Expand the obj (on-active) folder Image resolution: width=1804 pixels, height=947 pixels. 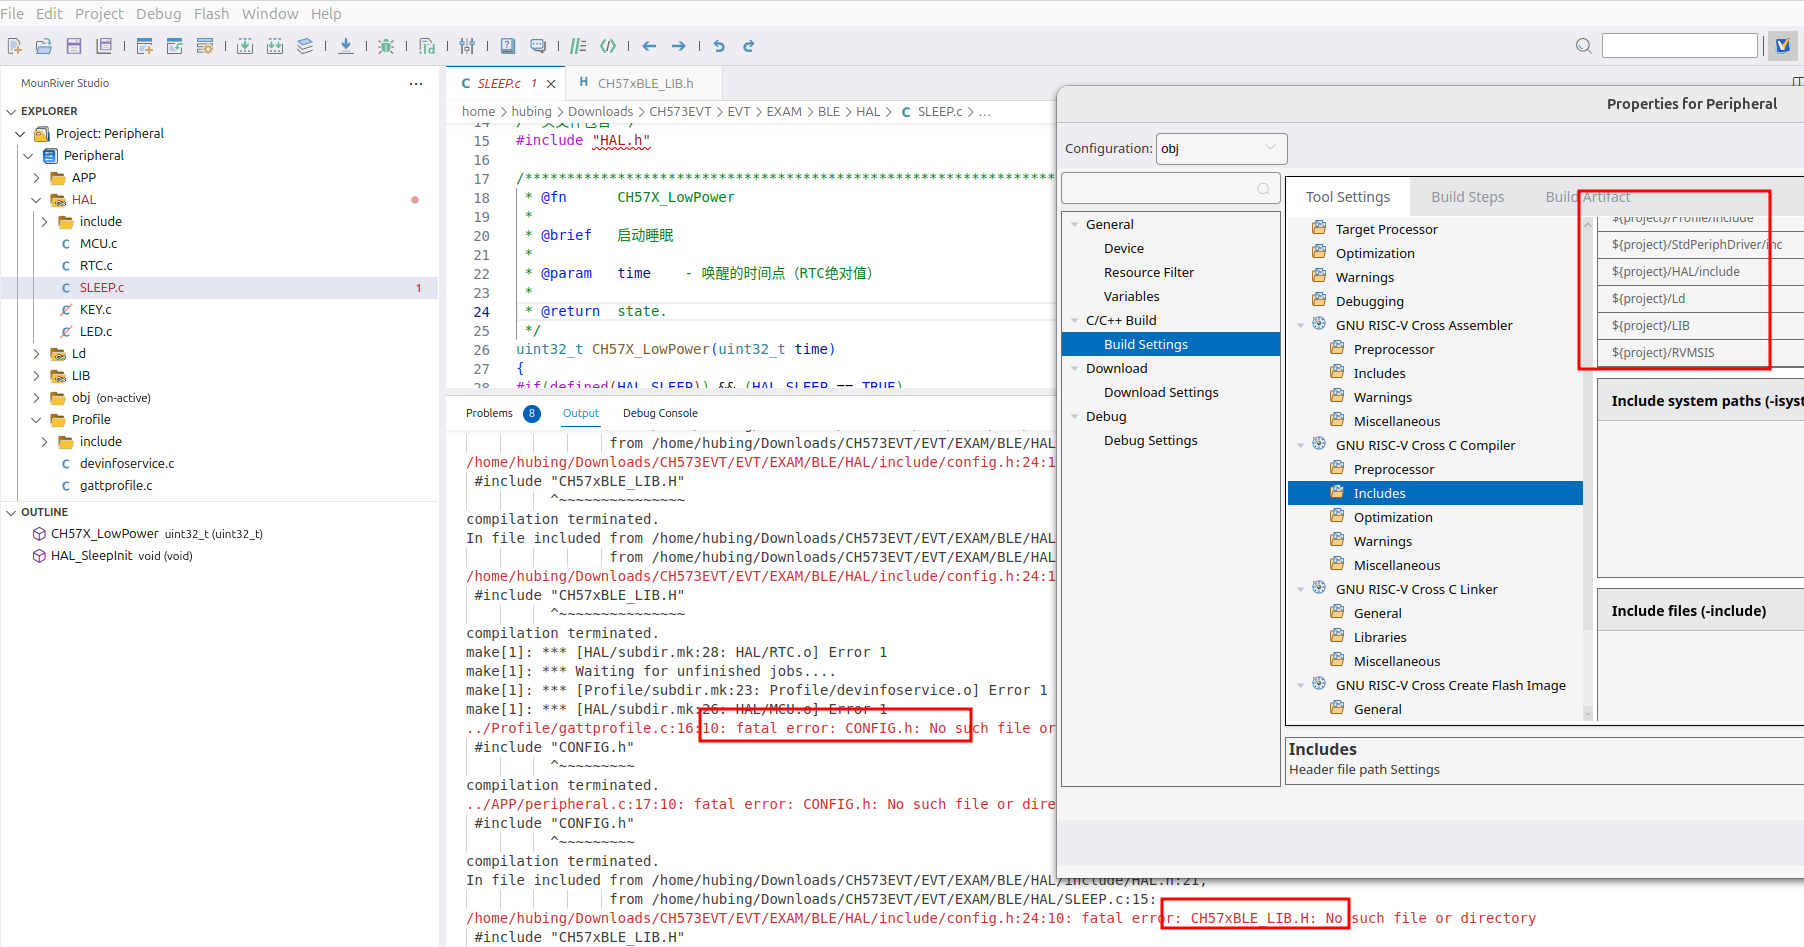pos(36,398)
